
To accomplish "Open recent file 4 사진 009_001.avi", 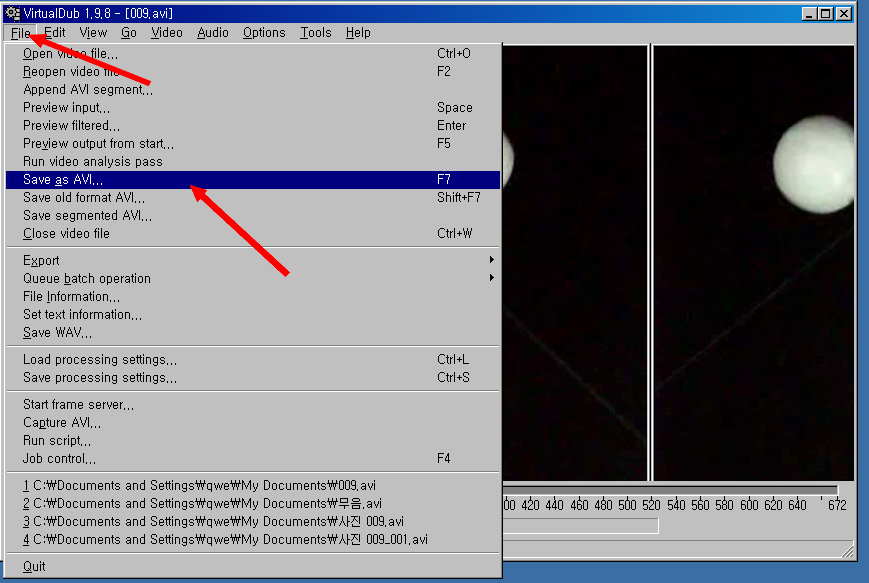I will [x=253, y=540].
